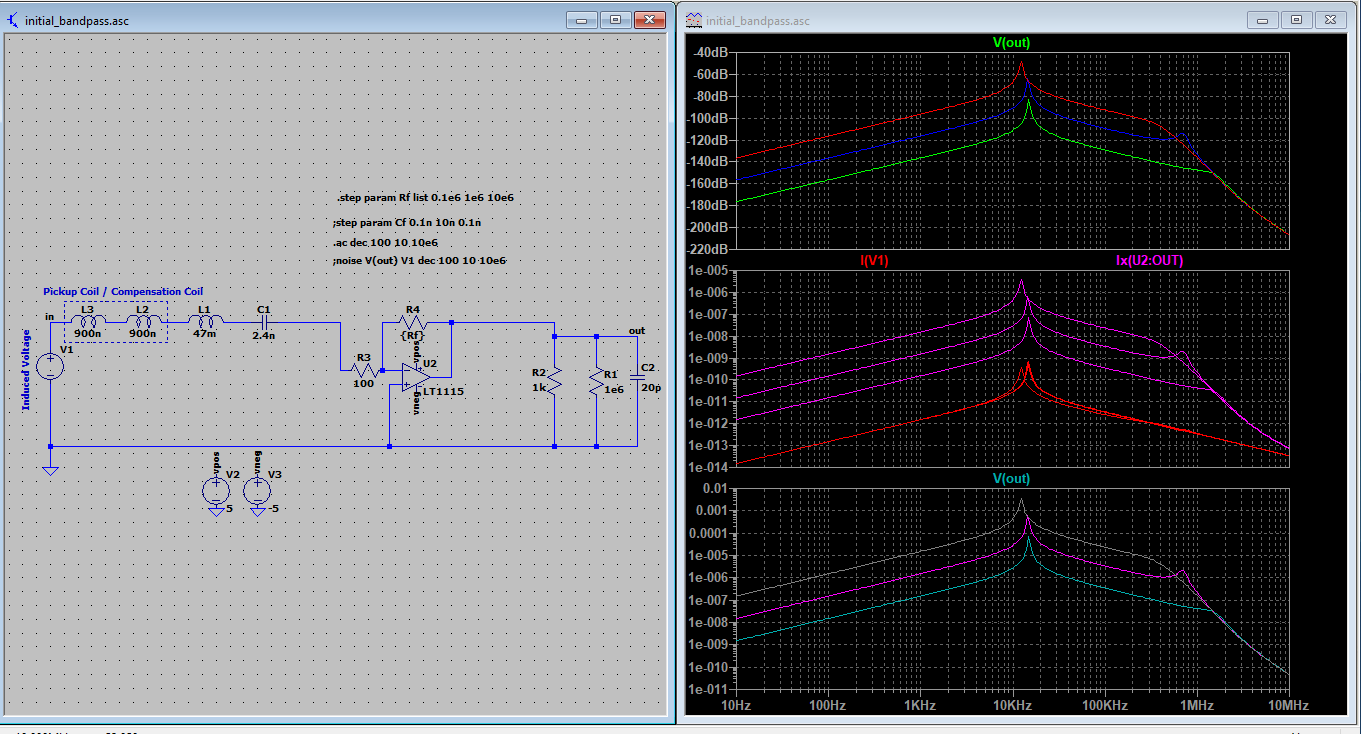Click the 2.4n capacitor value text
The image size is (1361, 734).
click(x=263, y=336)
